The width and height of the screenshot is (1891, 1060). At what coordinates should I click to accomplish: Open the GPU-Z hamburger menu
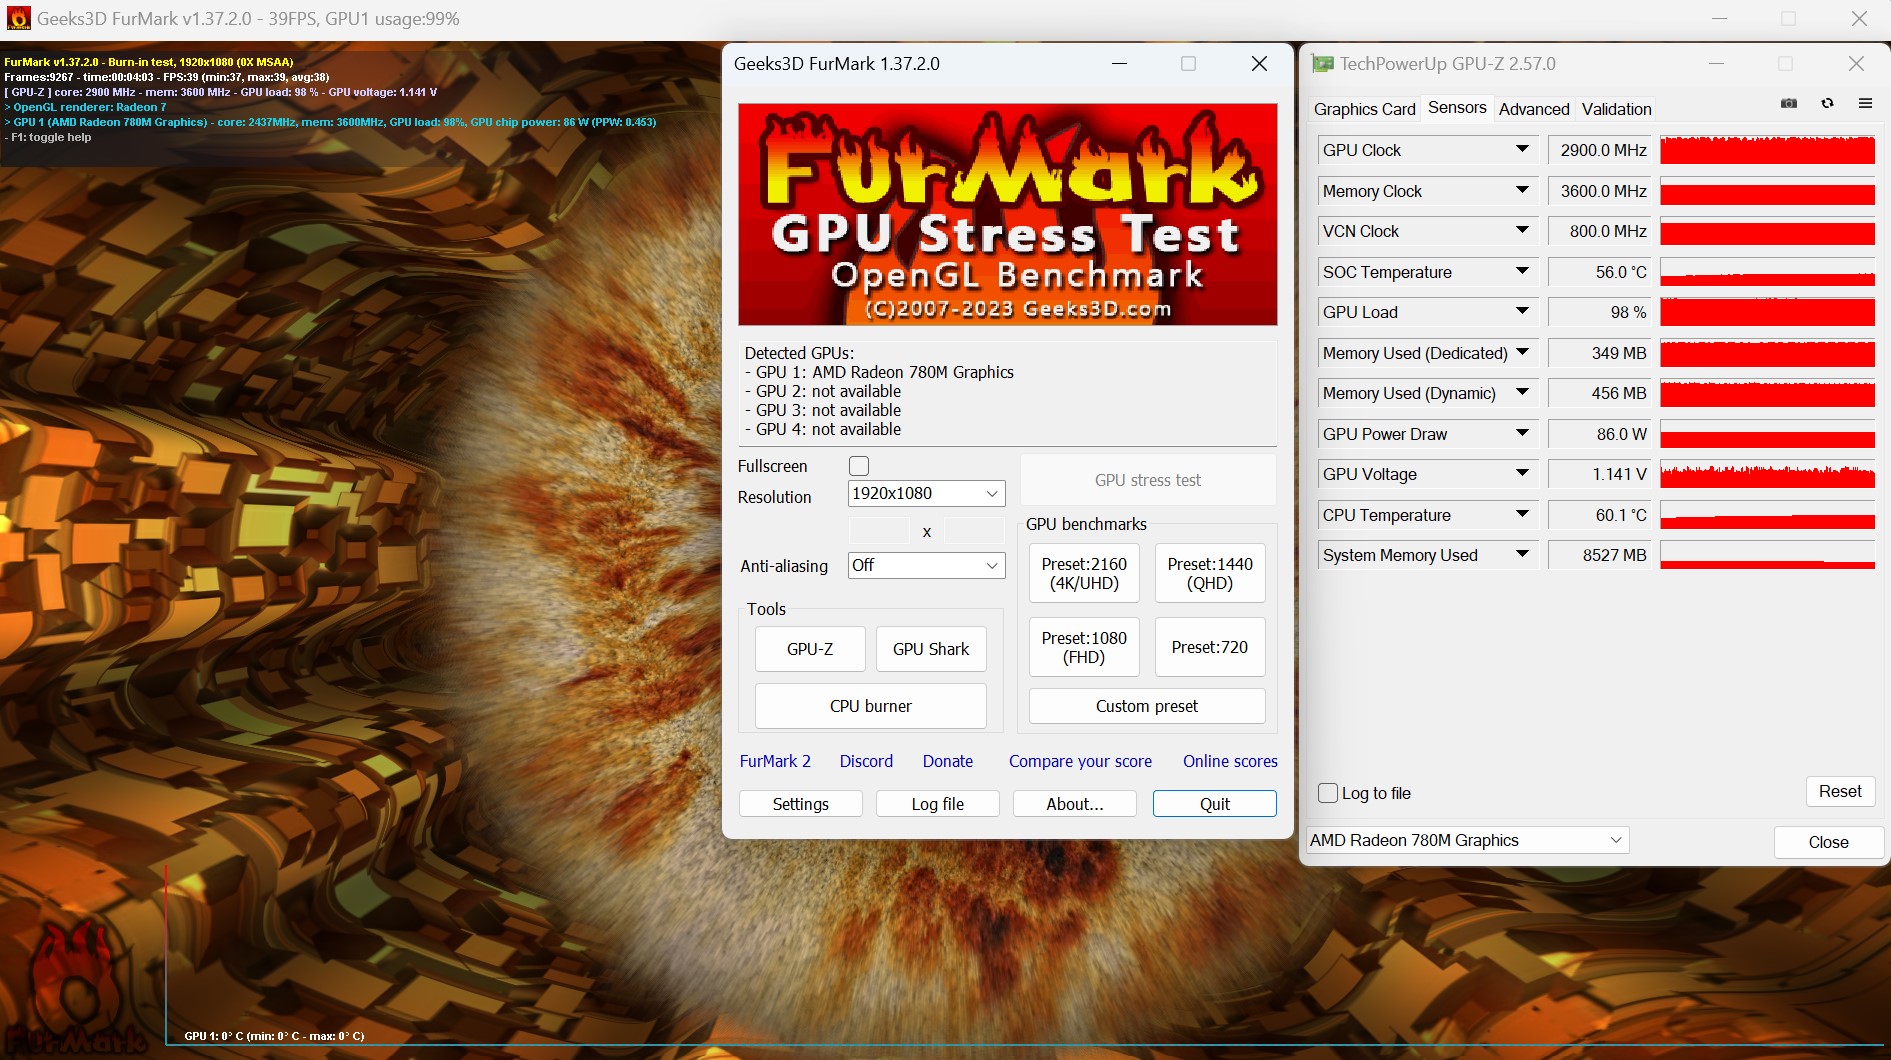pos(1865,103)
